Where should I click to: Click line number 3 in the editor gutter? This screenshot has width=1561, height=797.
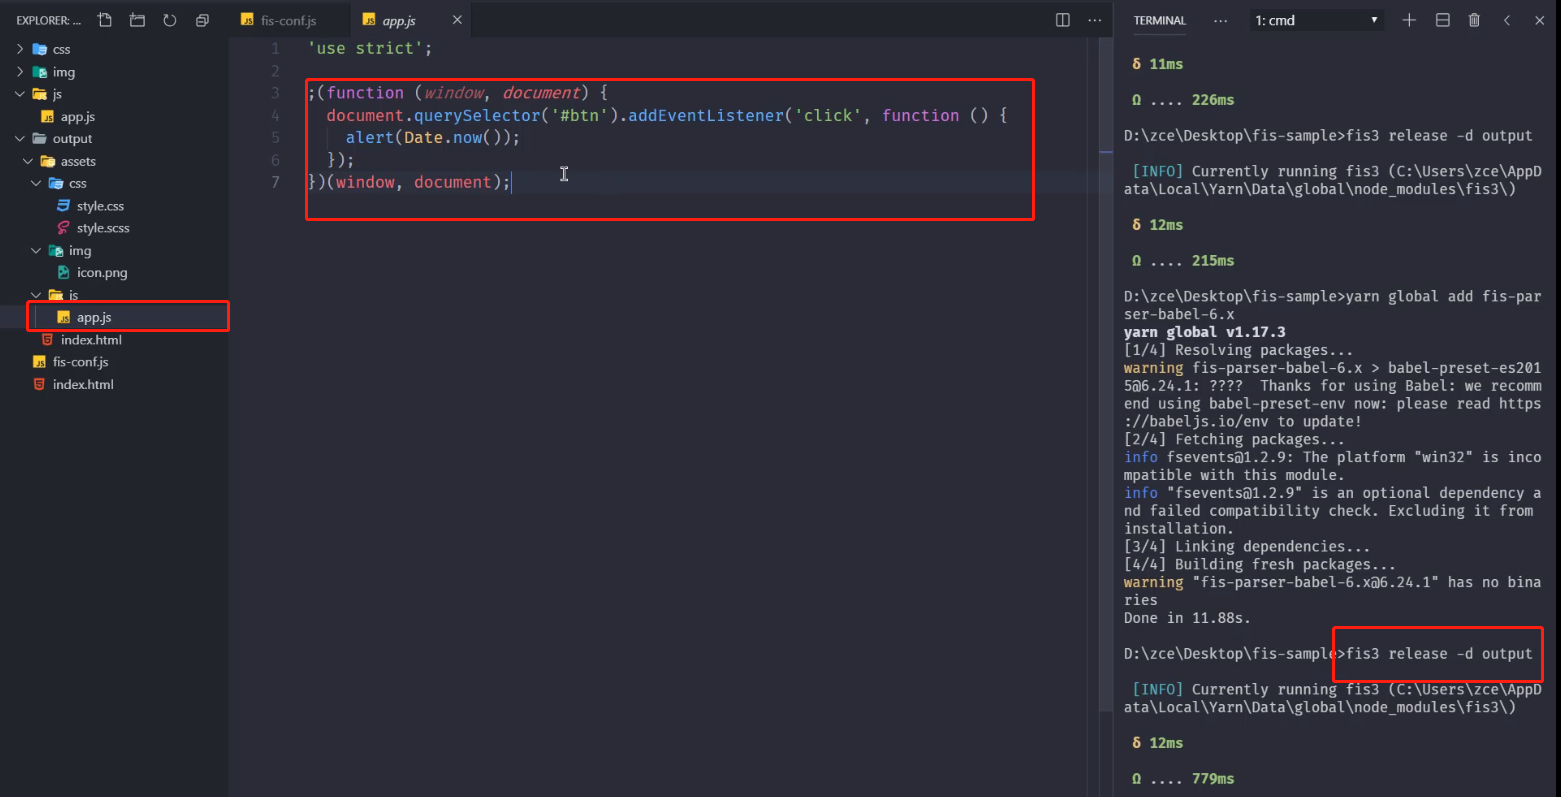275,93
